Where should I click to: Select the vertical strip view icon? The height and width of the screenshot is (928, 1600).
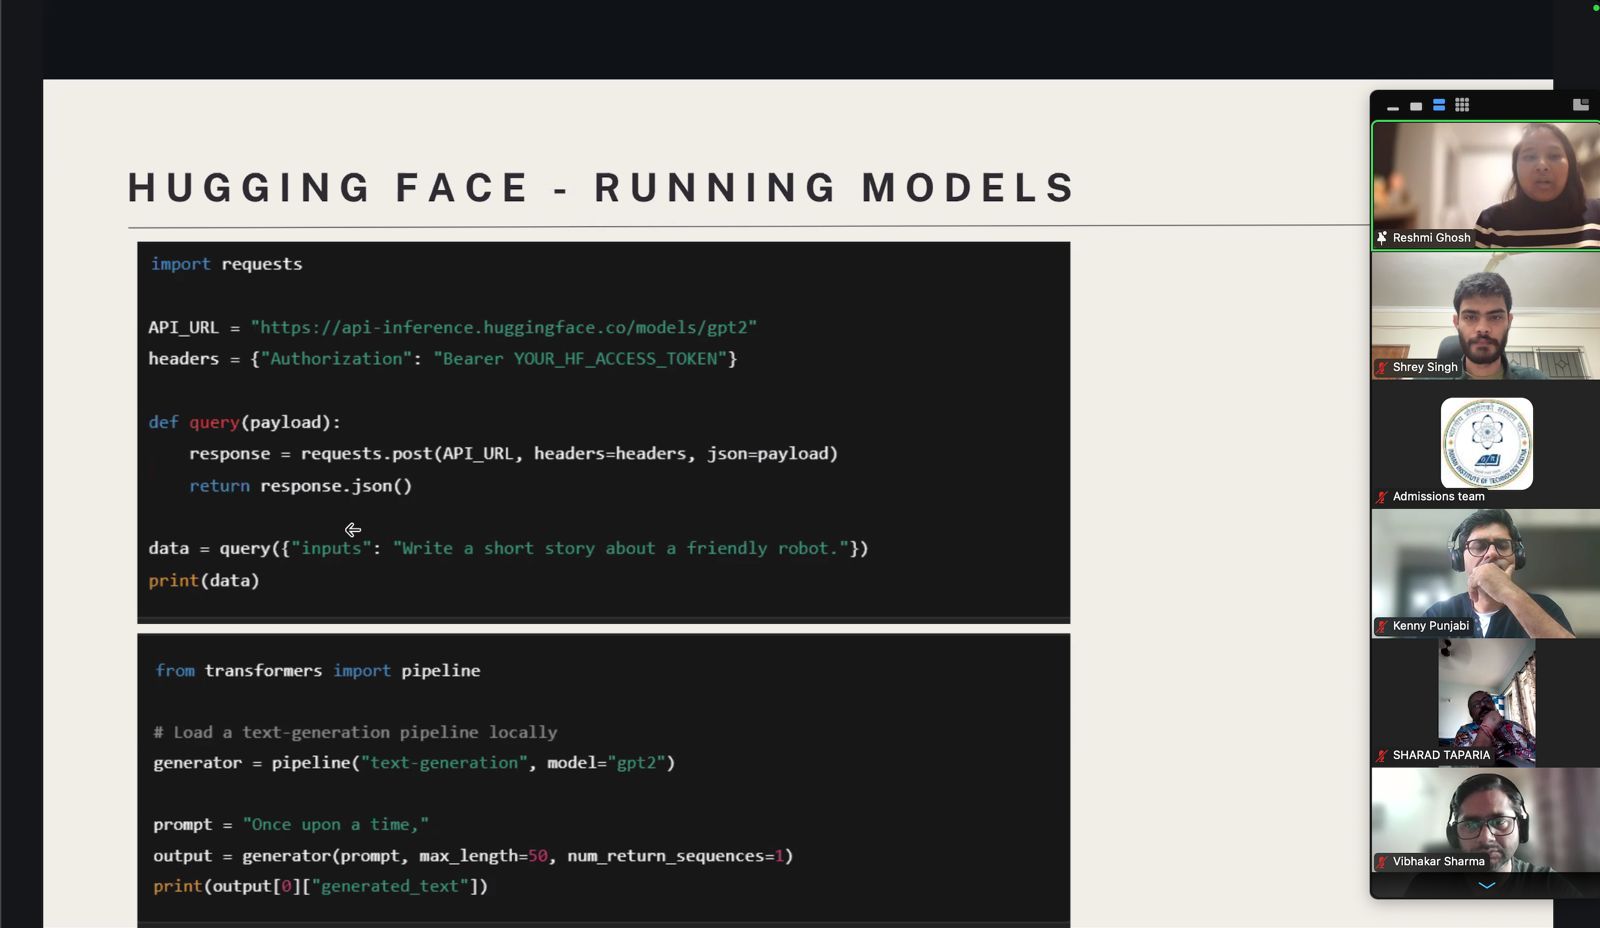(x=1439, y=105)
